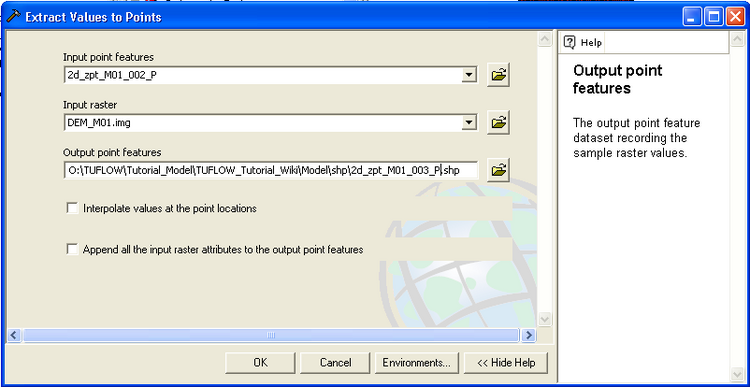
Task: Click horizontal scrollbar left arrow
Action: pyautogui.click(x=14, y=335)
